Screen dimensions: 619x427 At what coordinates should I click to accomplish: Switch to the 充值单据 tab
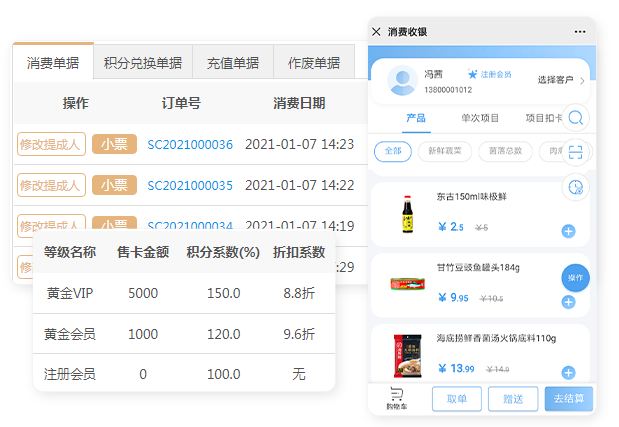[233, 63]
